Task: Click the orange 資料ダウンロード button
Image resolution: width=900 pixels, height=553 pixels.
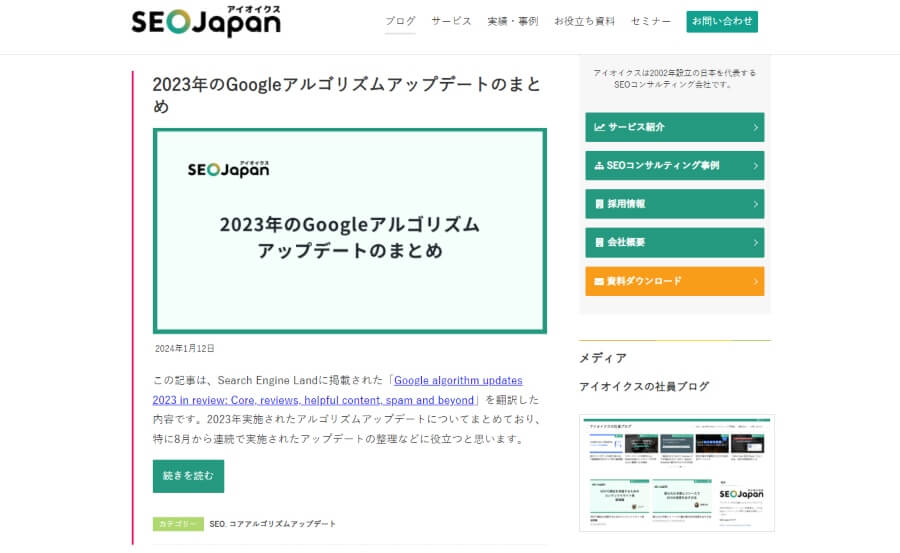Action: click(674, 281)
